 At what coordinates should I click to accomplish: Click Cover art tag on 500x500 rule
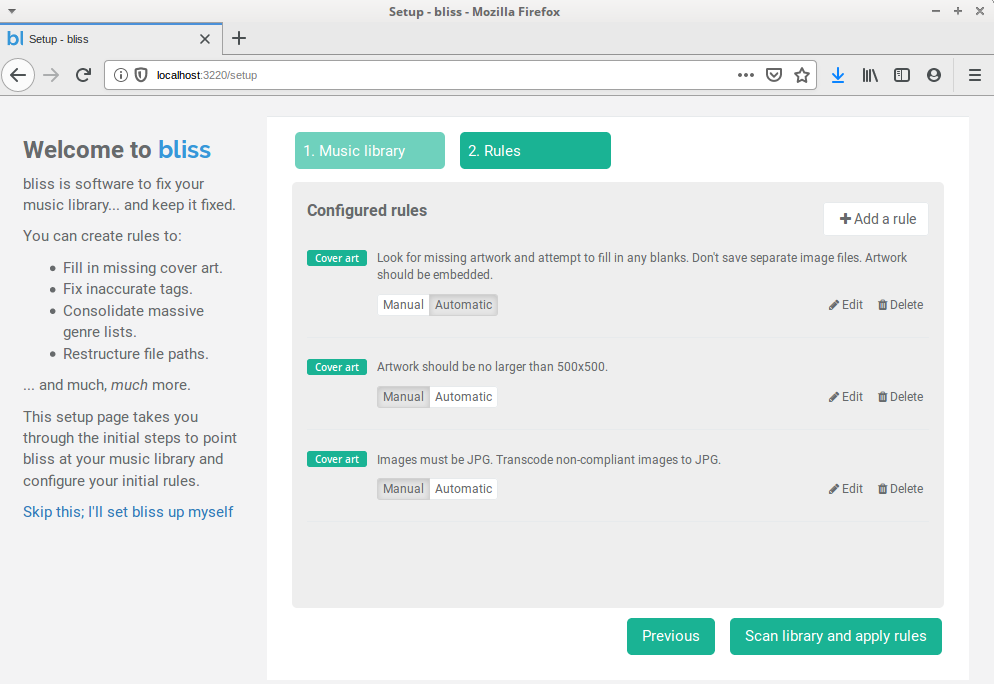coord(337,367)
